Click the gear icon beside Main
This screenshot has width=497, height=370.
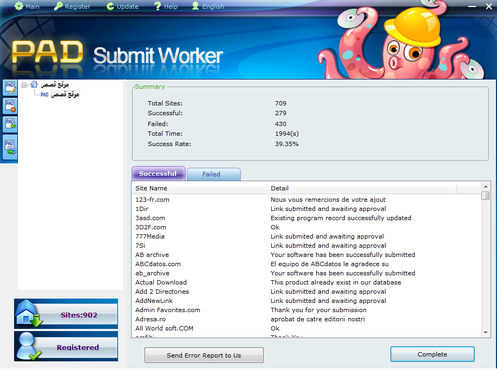[x=19, y=6]
